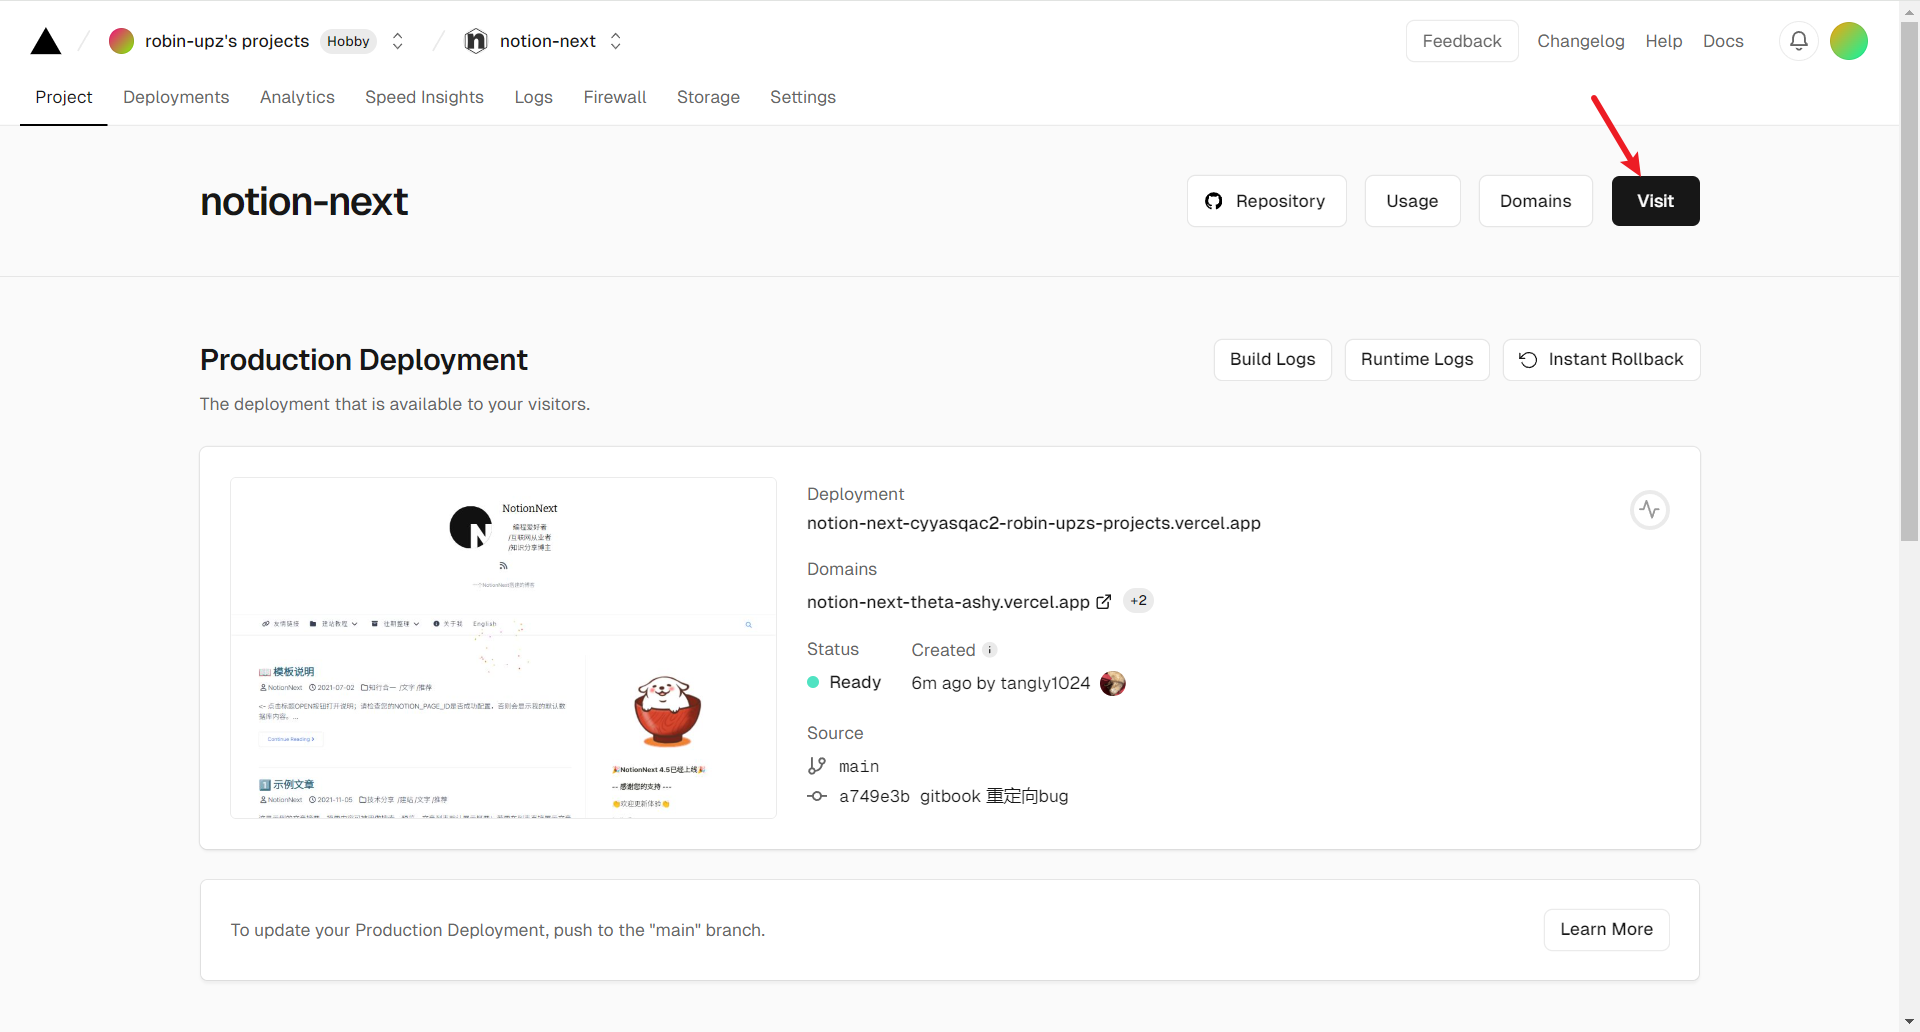Open the Analytics tab

[297, 97]
